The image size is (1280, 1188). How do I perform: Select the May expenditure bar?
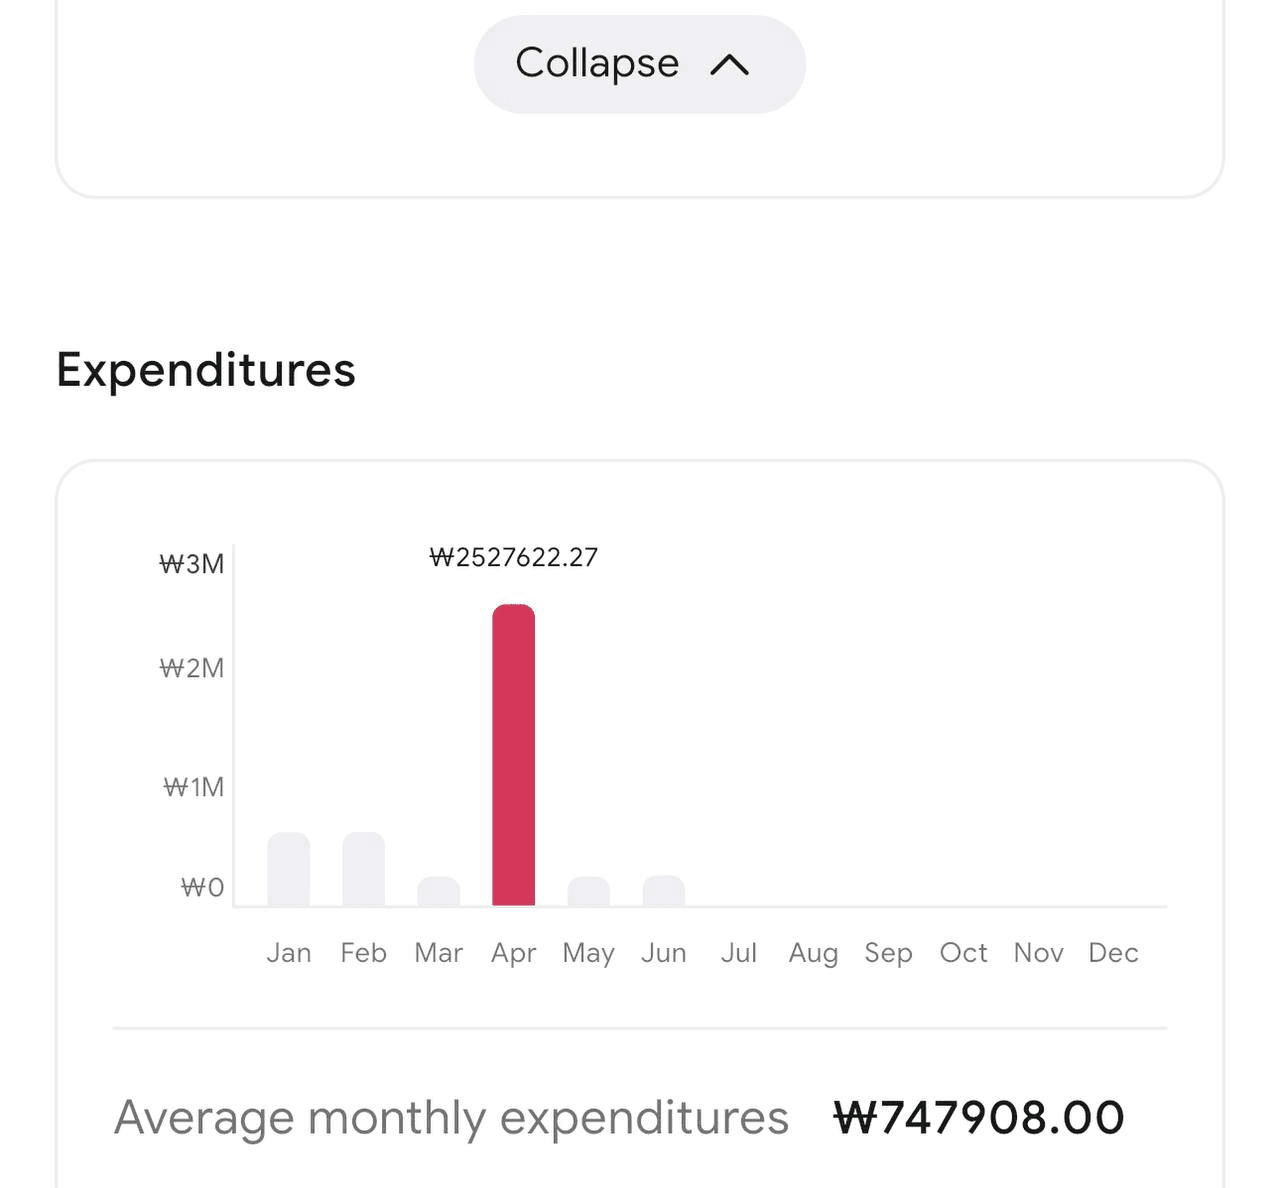(589, 891)
